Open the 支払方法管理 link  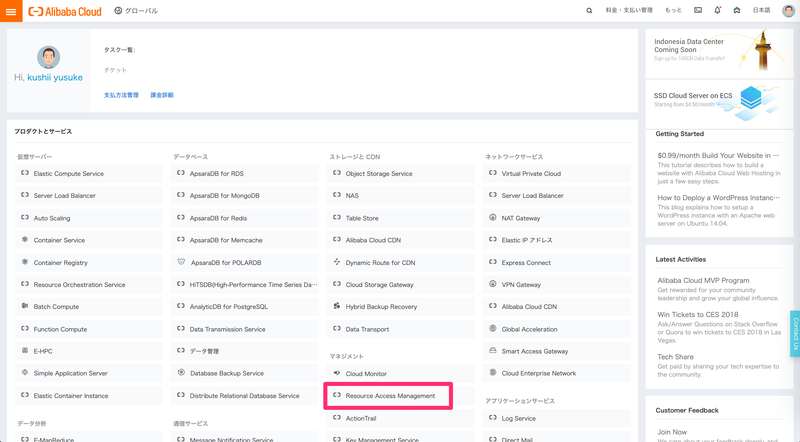coord(121,95)
